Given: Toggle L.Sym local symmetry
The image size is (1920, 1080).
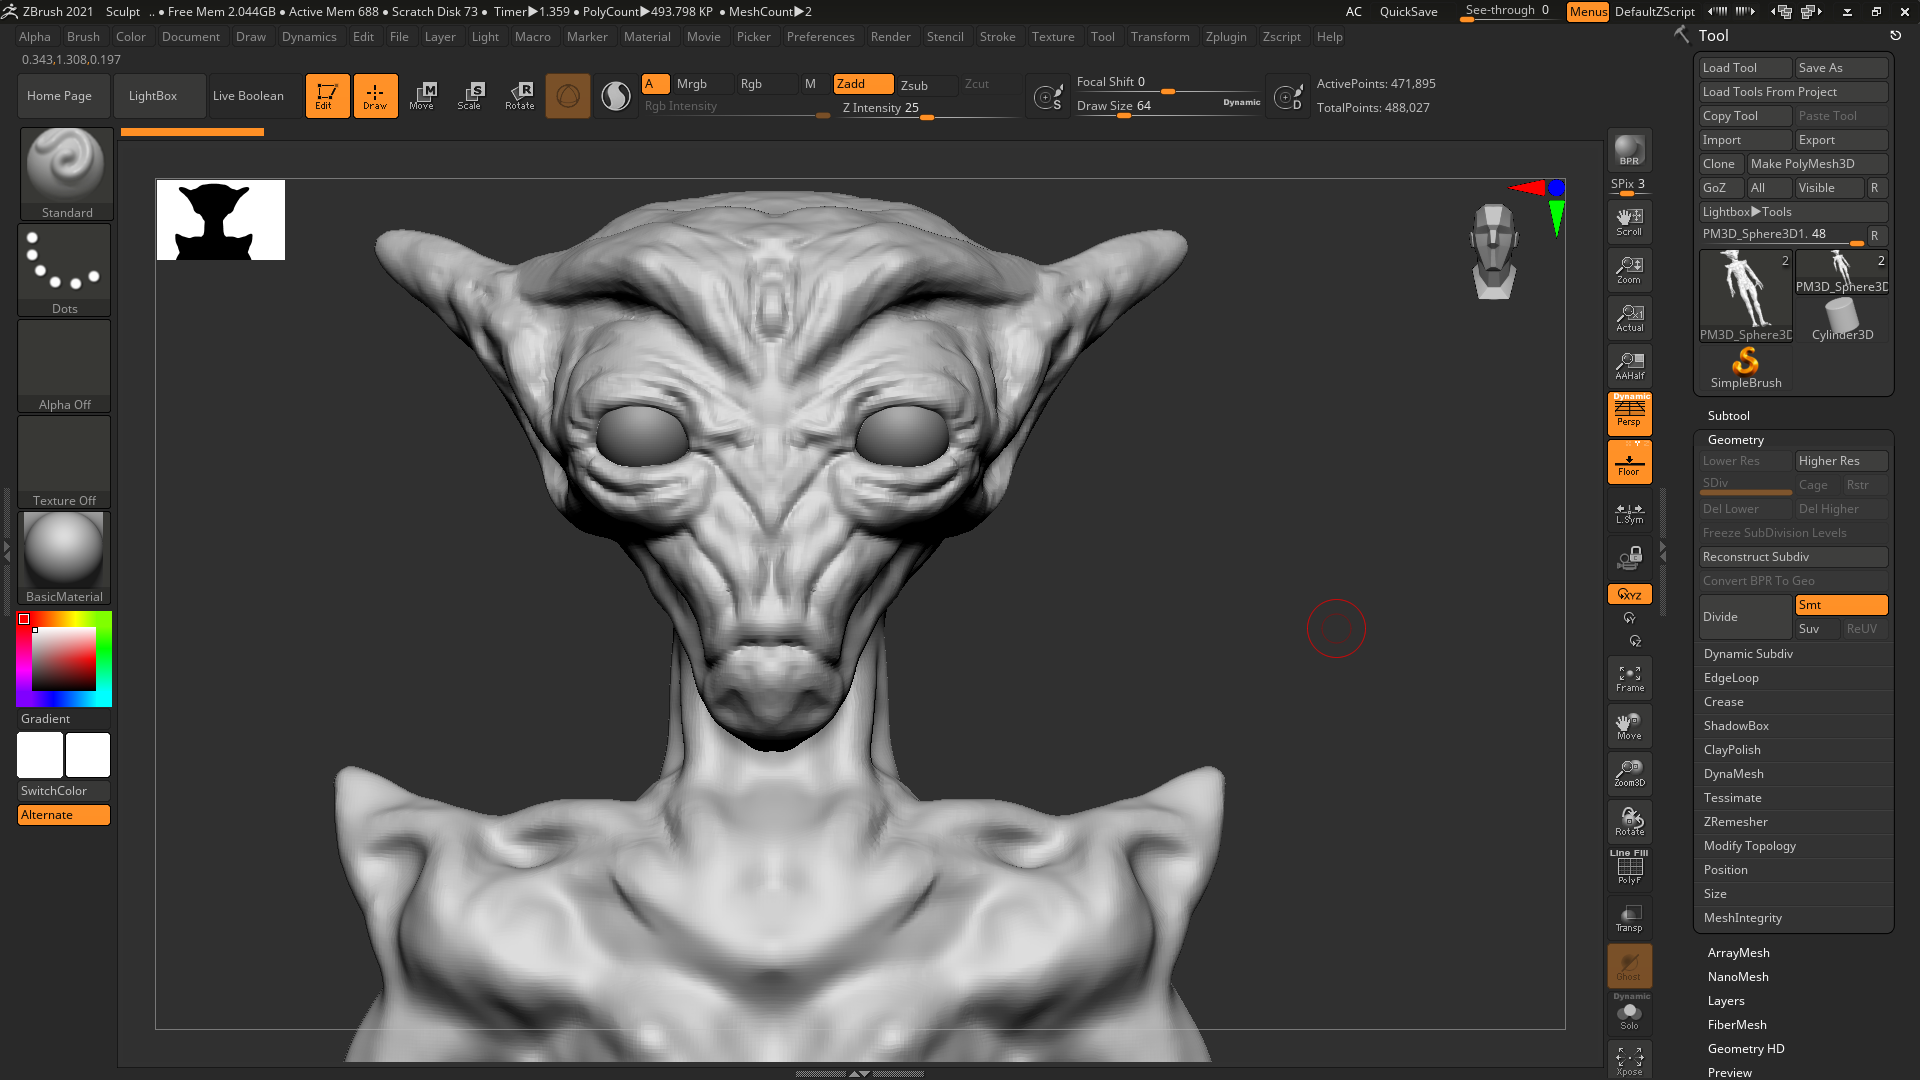Looking at the screenshot, I should 1629,514.
